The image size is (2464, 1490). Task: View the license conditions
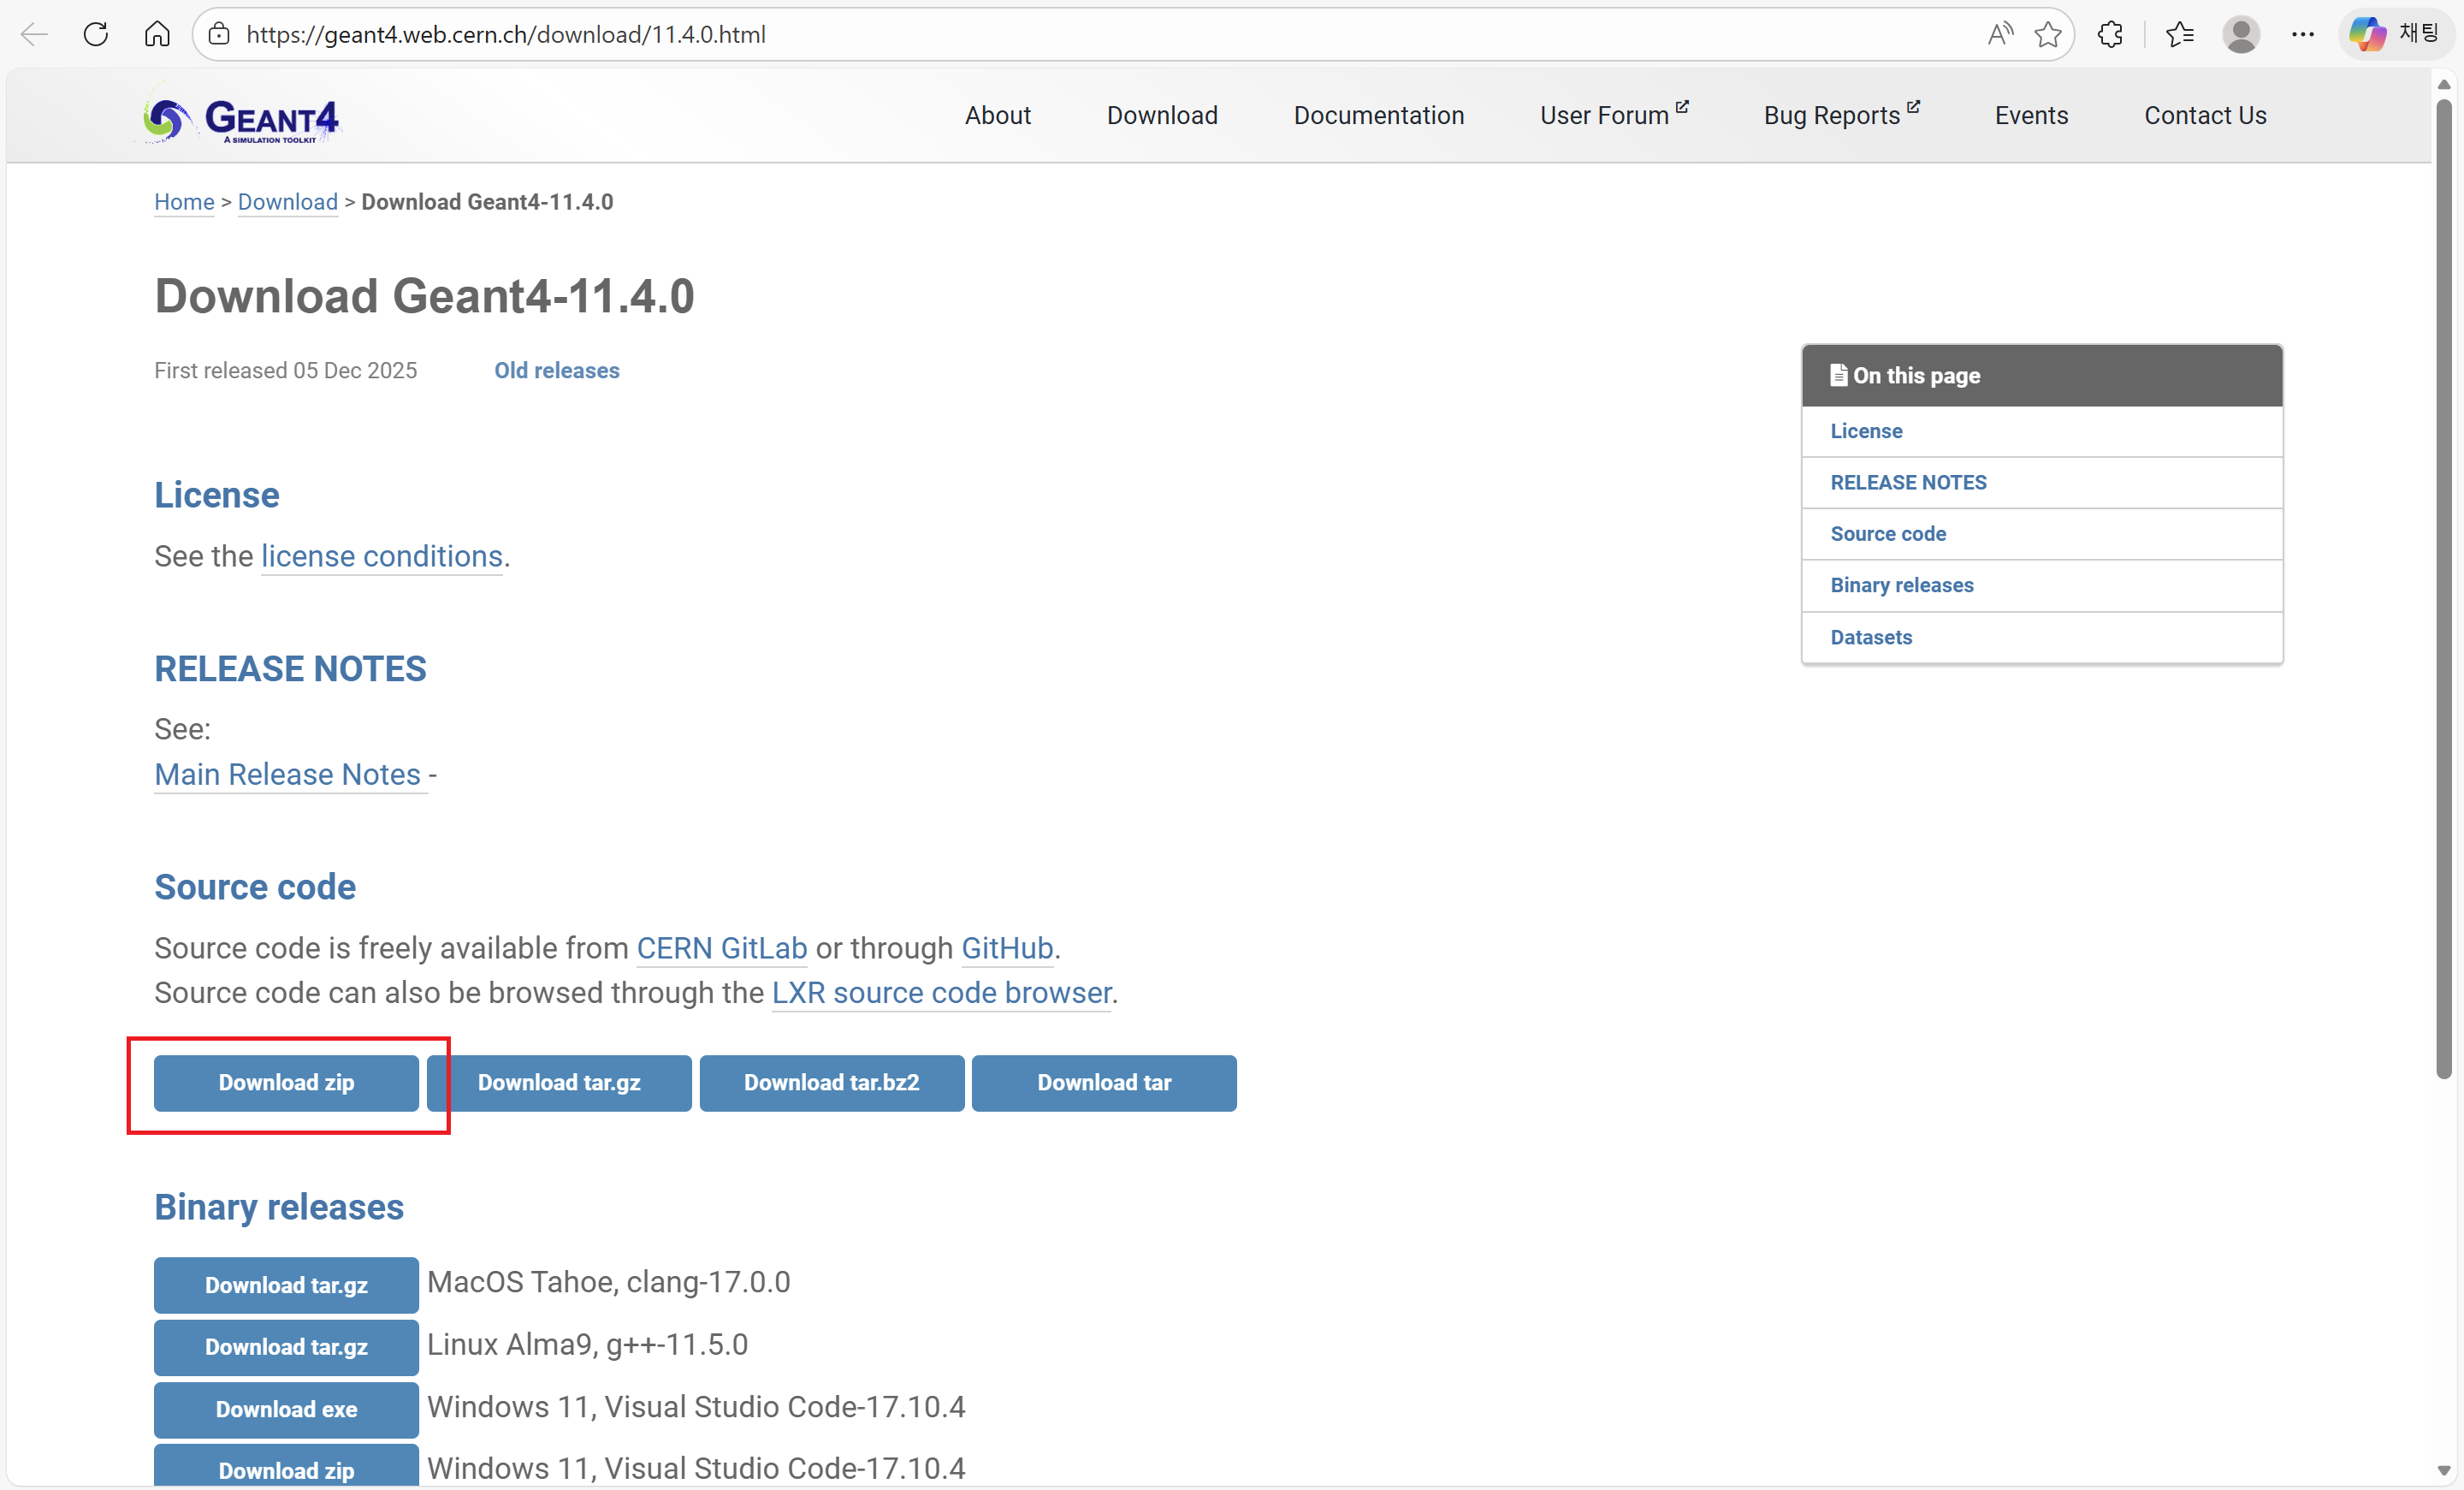381,556
